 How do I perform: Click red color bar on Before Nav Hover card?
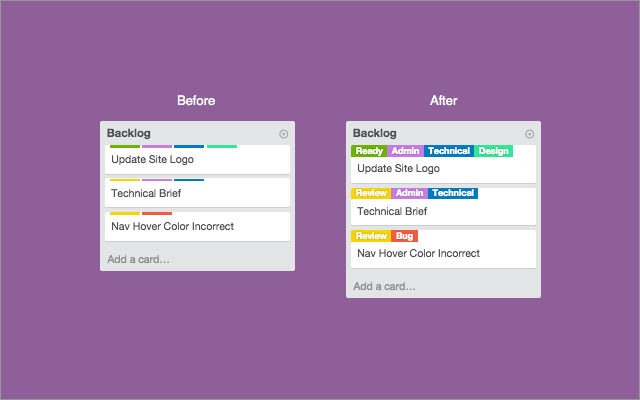(157, 213)
